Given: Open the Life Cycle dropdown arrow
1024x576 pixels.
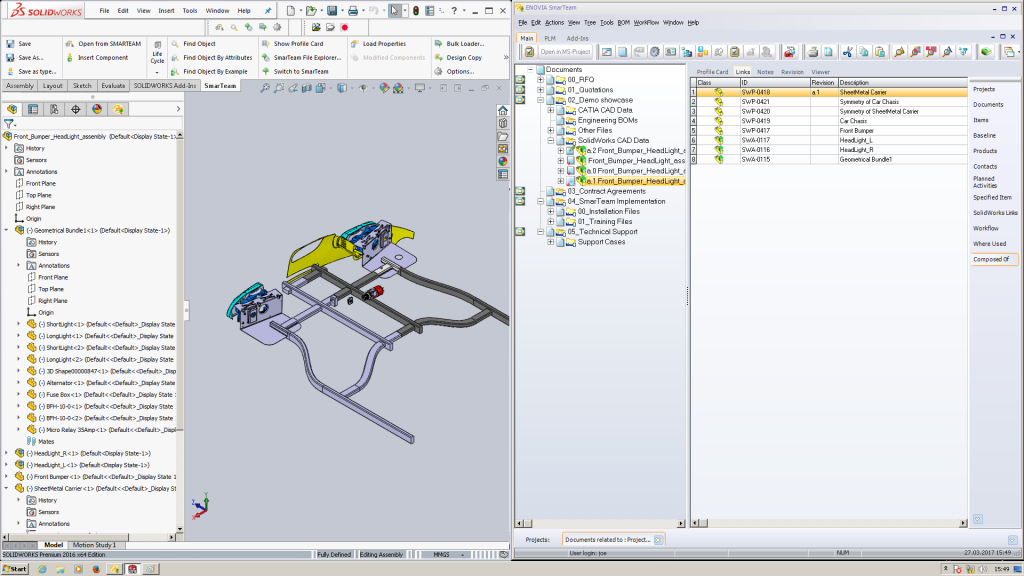Looking at the screenshot, I should coord(157,72).
